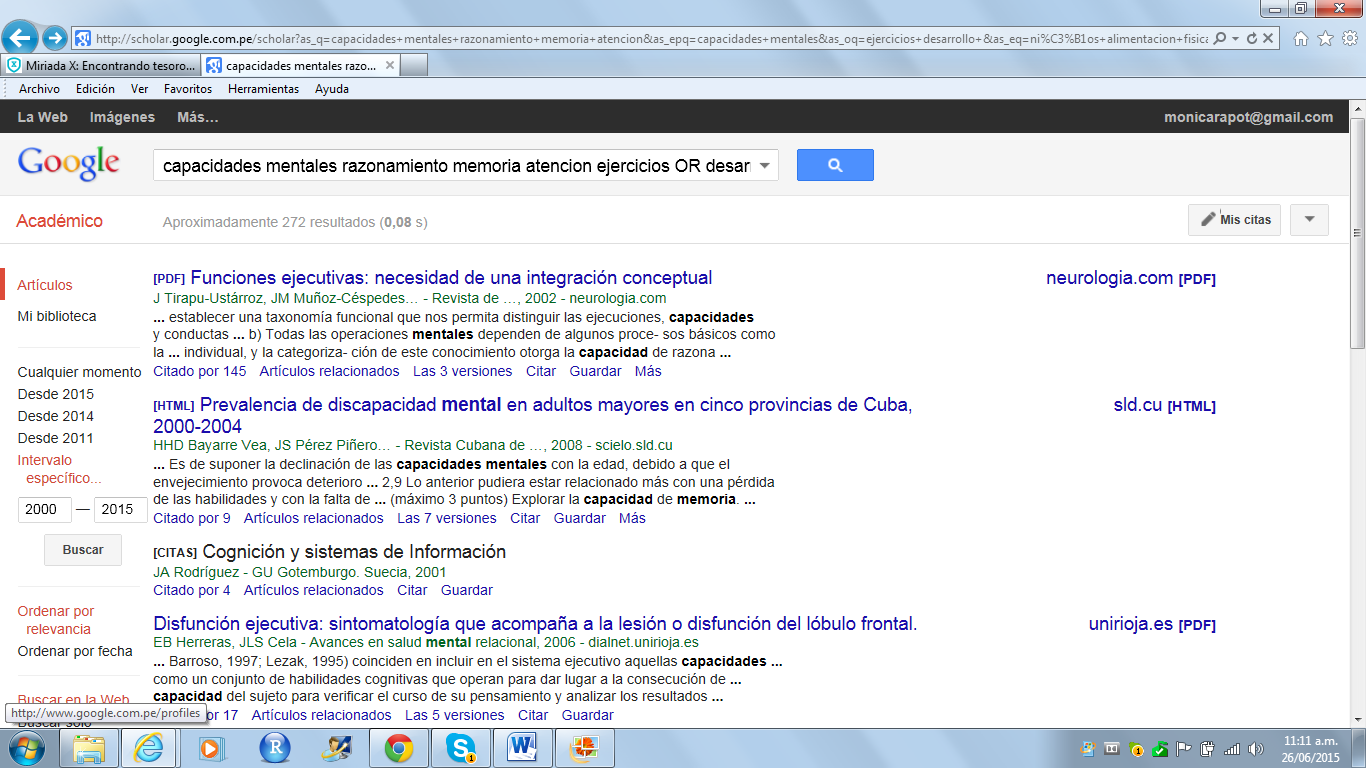Open the search box suggestions dropdown arrow
This screenshot has width=1366, height=768.
point(765,165)
